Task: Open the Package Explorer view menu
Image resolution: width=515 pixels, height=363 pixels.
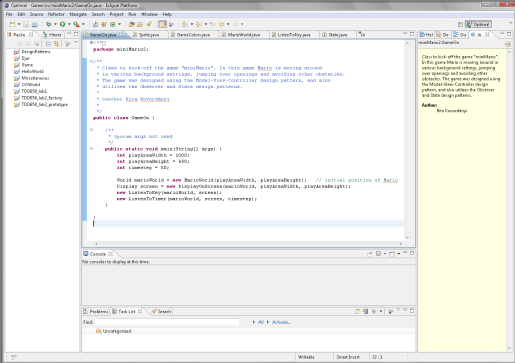Action: pos(76,43)
